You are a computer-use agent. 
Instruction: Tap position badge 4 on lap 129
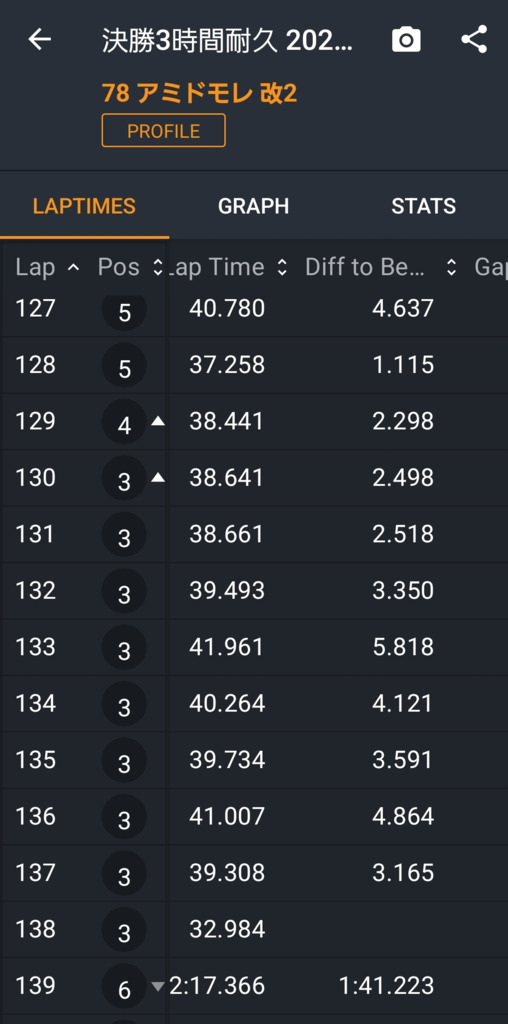124,422
